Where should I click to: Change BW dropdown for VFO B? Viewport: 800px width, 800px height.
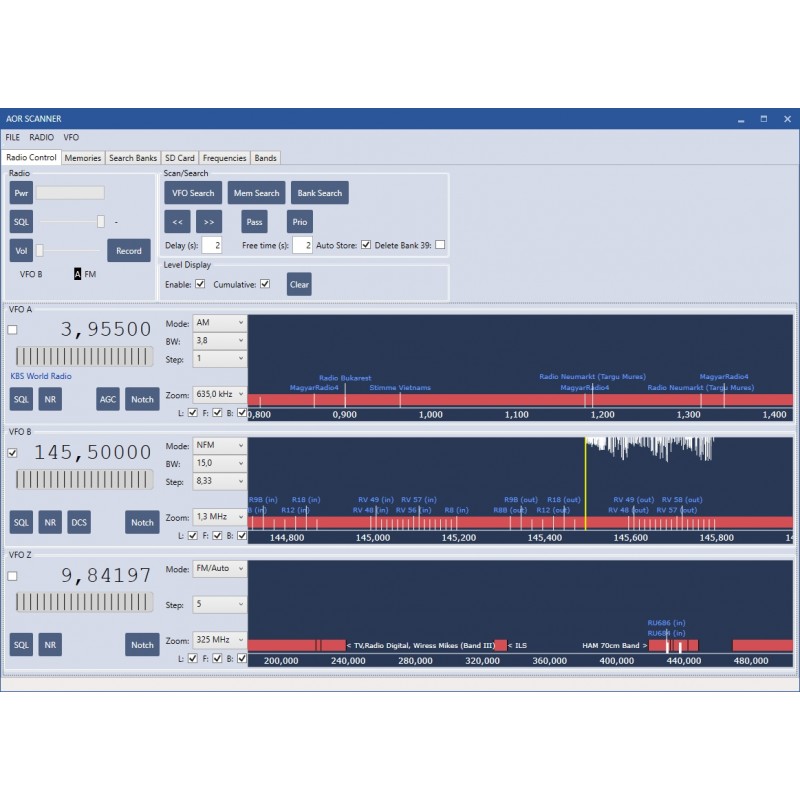coord(218,463)
